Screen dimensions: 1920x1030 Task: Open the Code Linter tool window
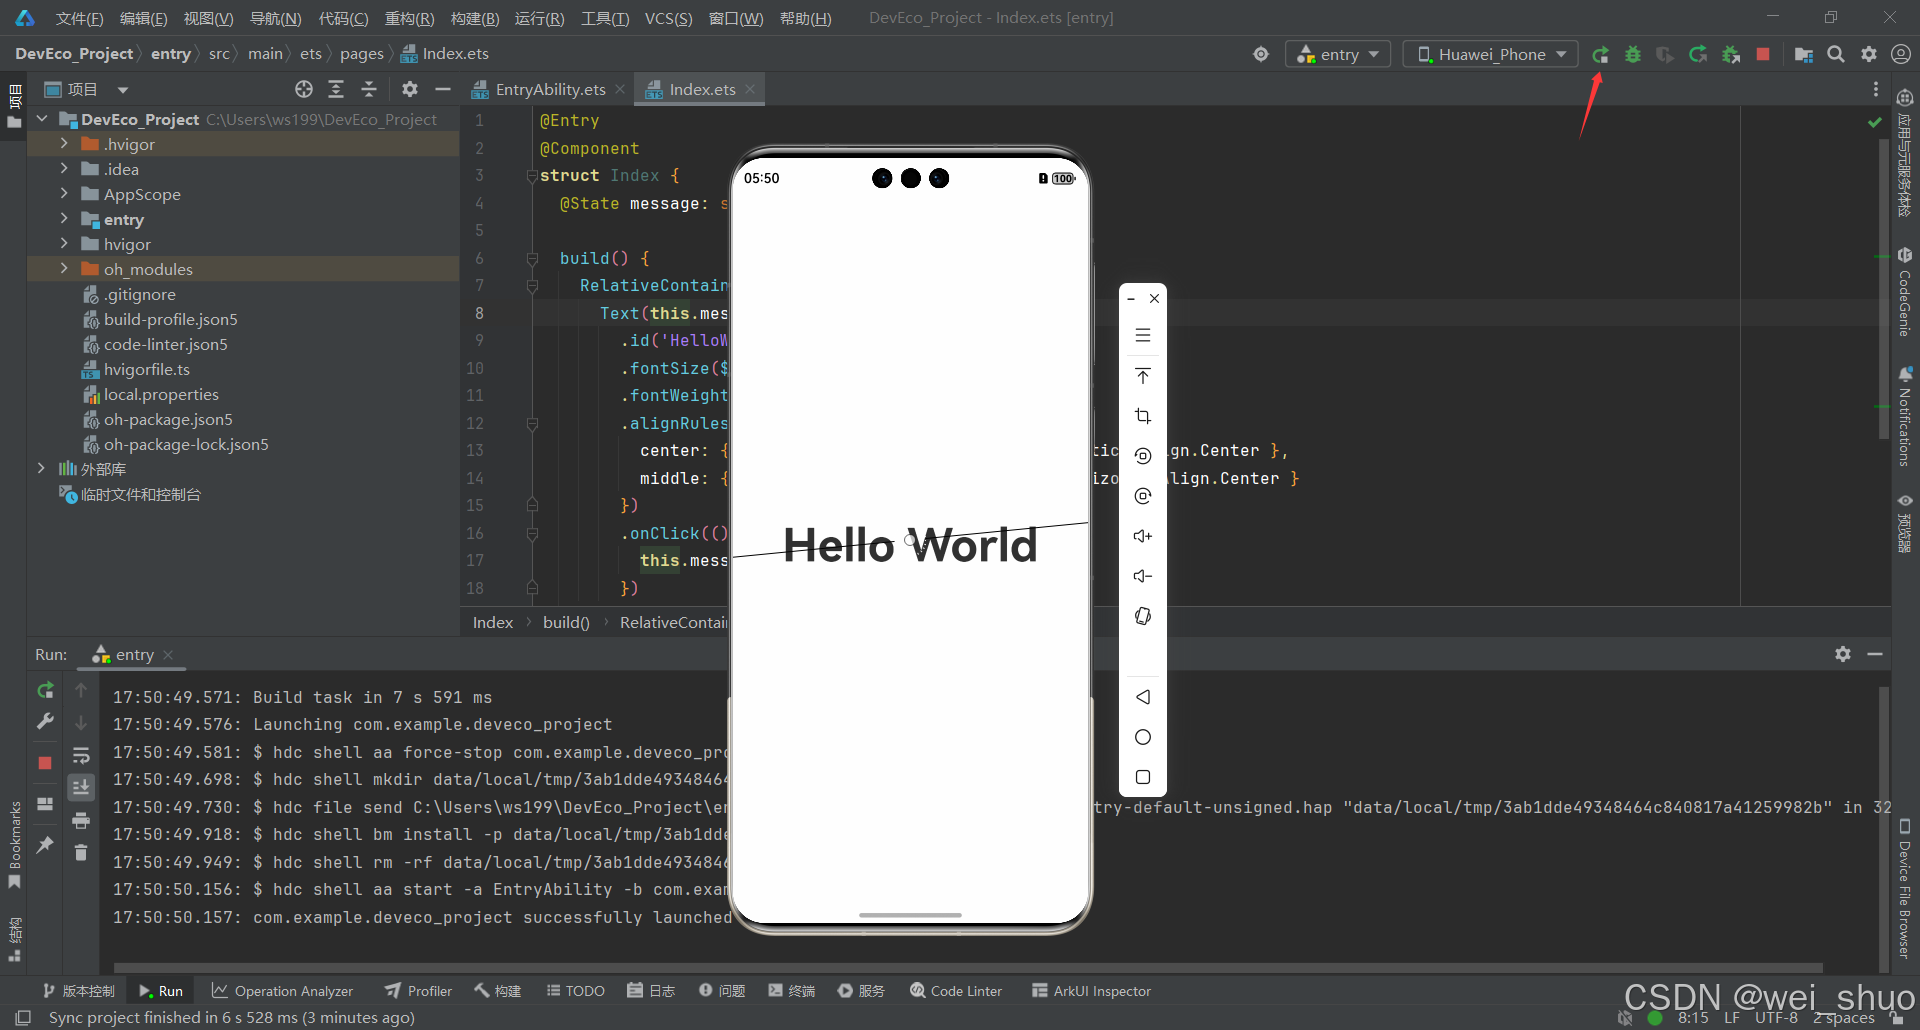956,991
